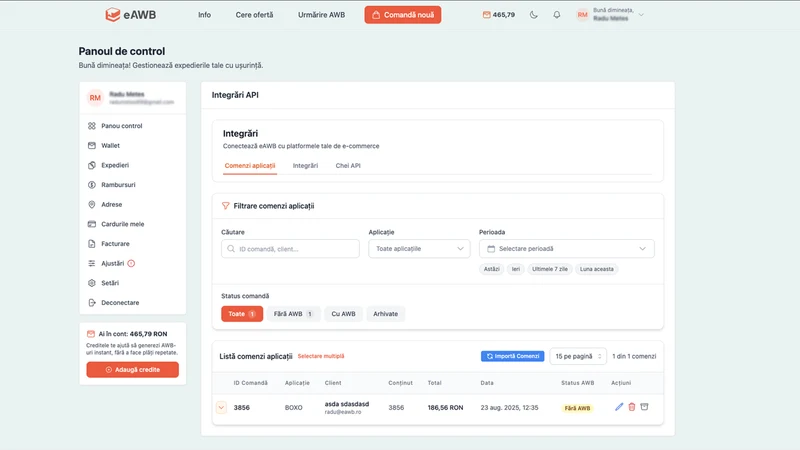Click Adrese pin sidebar icon
Viewport: 800px width, 450px height.
[92, 205]
